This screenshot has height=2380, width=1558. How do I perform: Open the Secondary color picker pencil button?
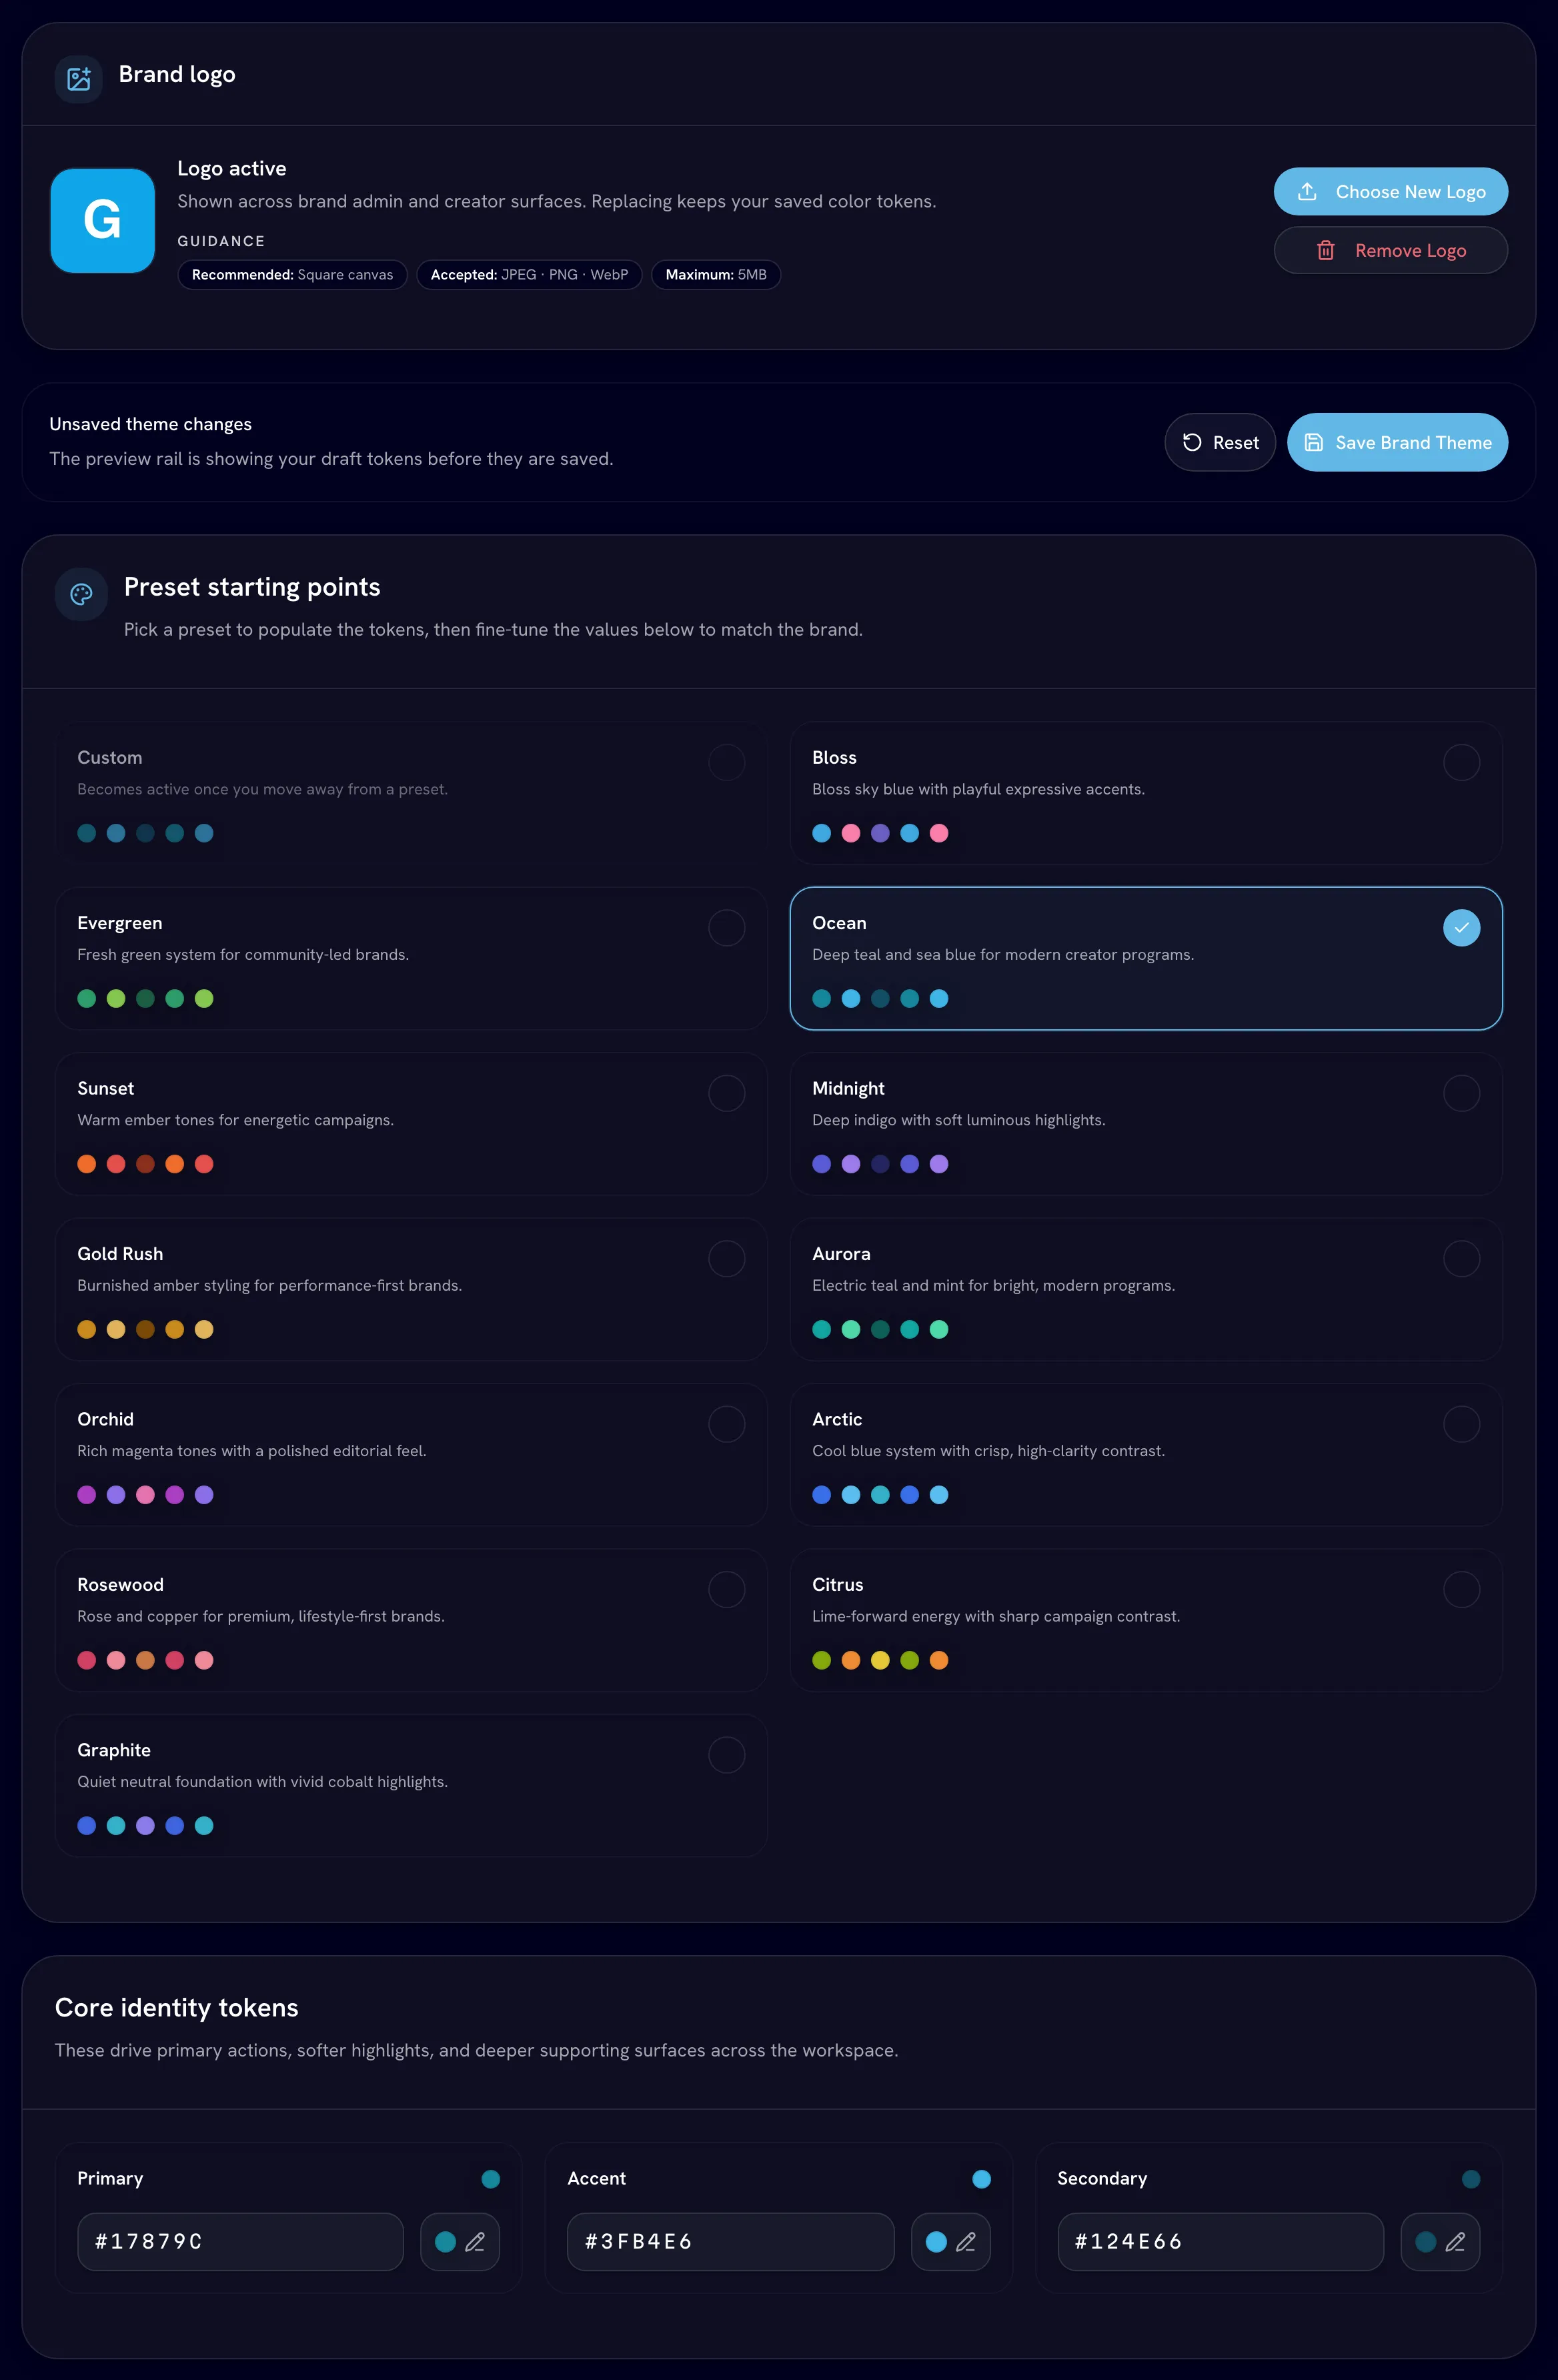(x=1441, y=2242)
